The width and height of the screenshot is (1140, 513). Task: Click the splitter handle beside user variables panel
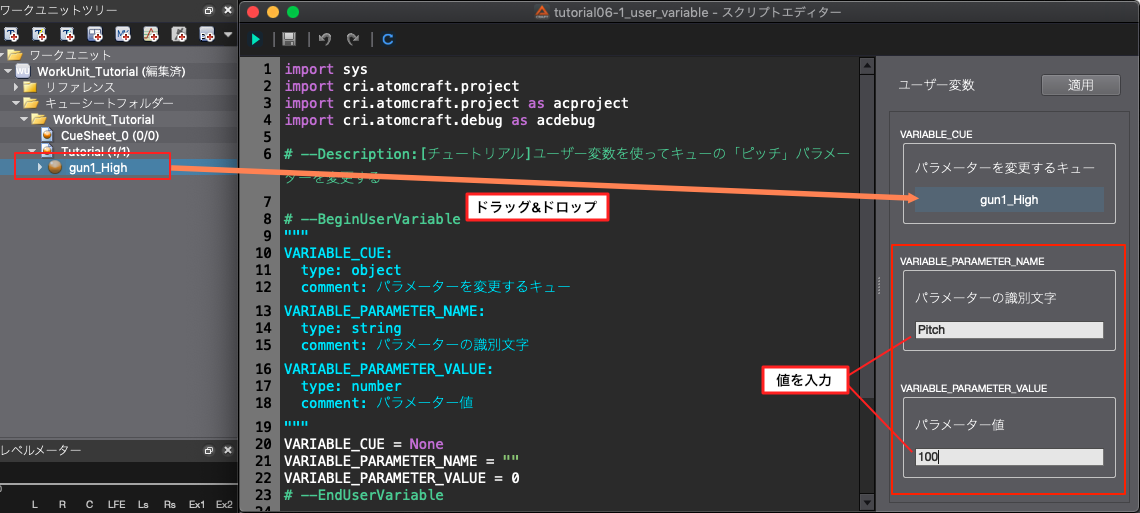[x=880, y=285]
